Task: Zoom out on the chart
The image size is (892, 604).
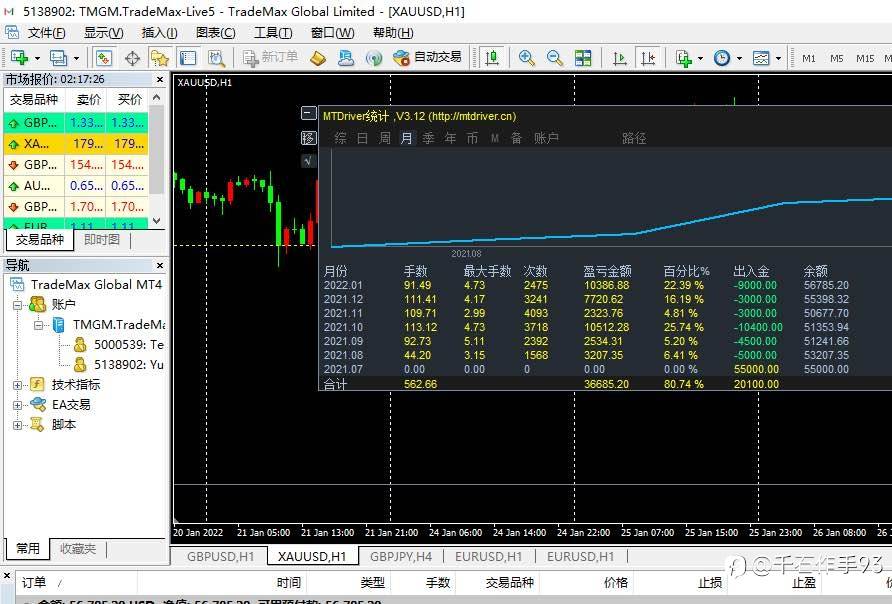Action: [555, 57]
